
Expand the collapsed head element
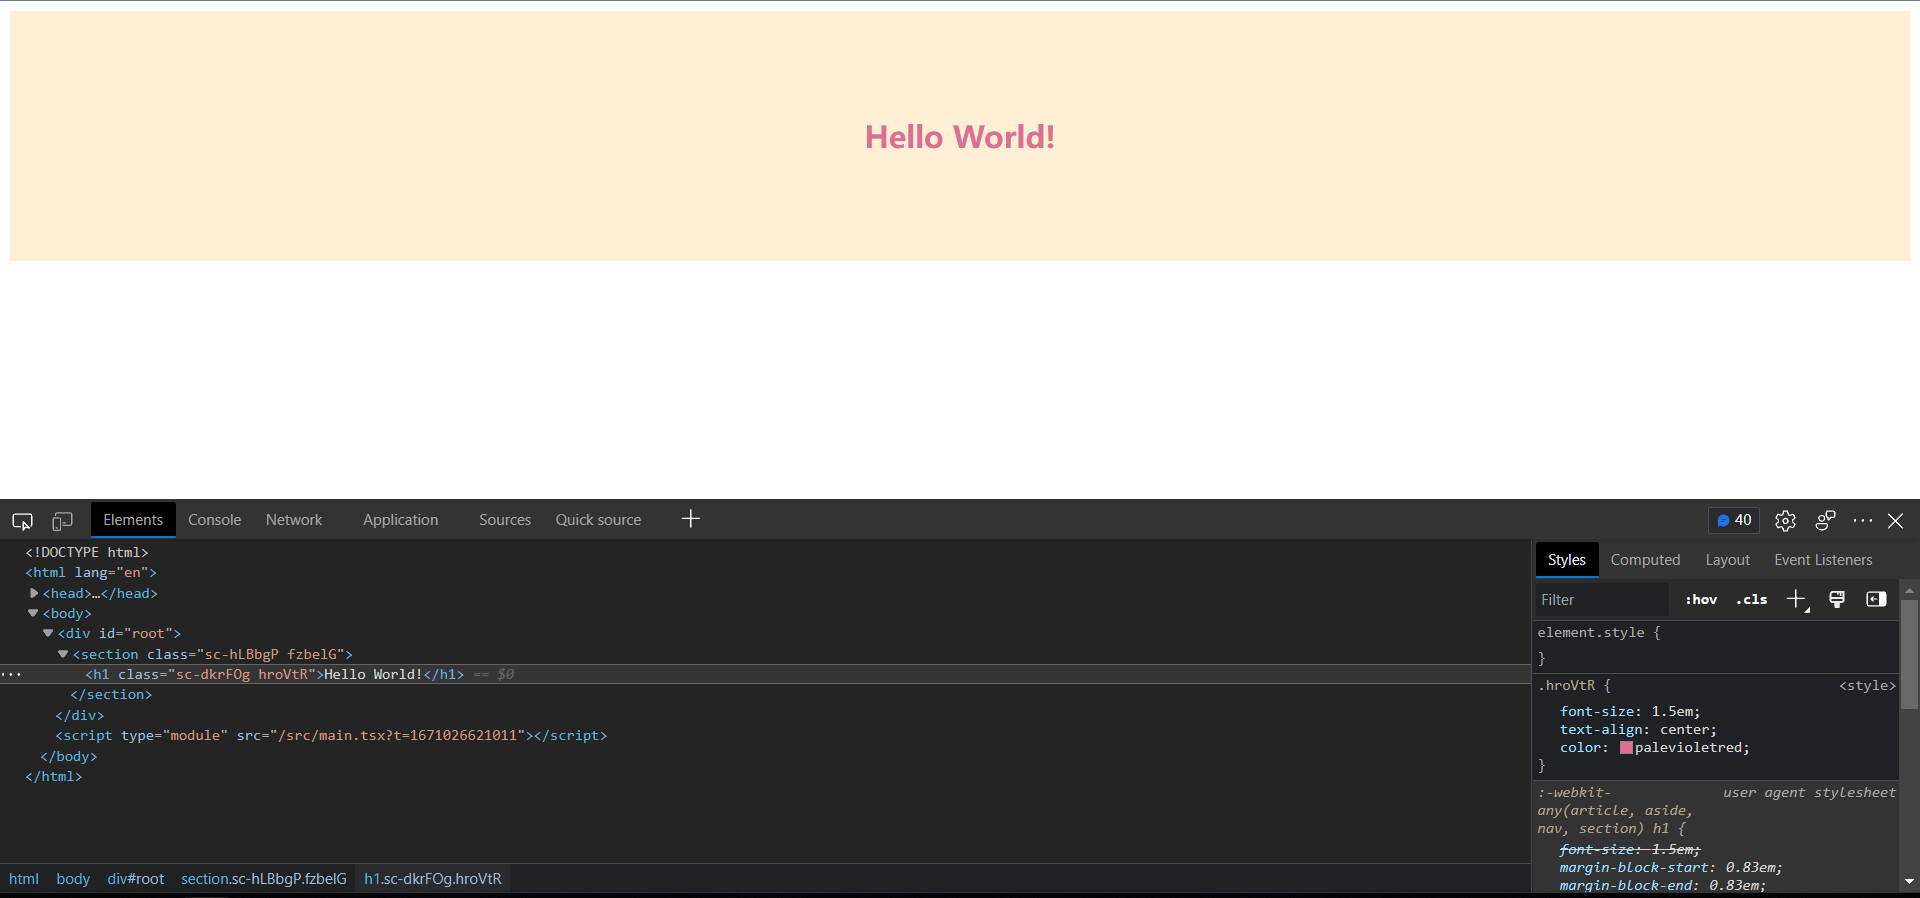tap(34, 593)
